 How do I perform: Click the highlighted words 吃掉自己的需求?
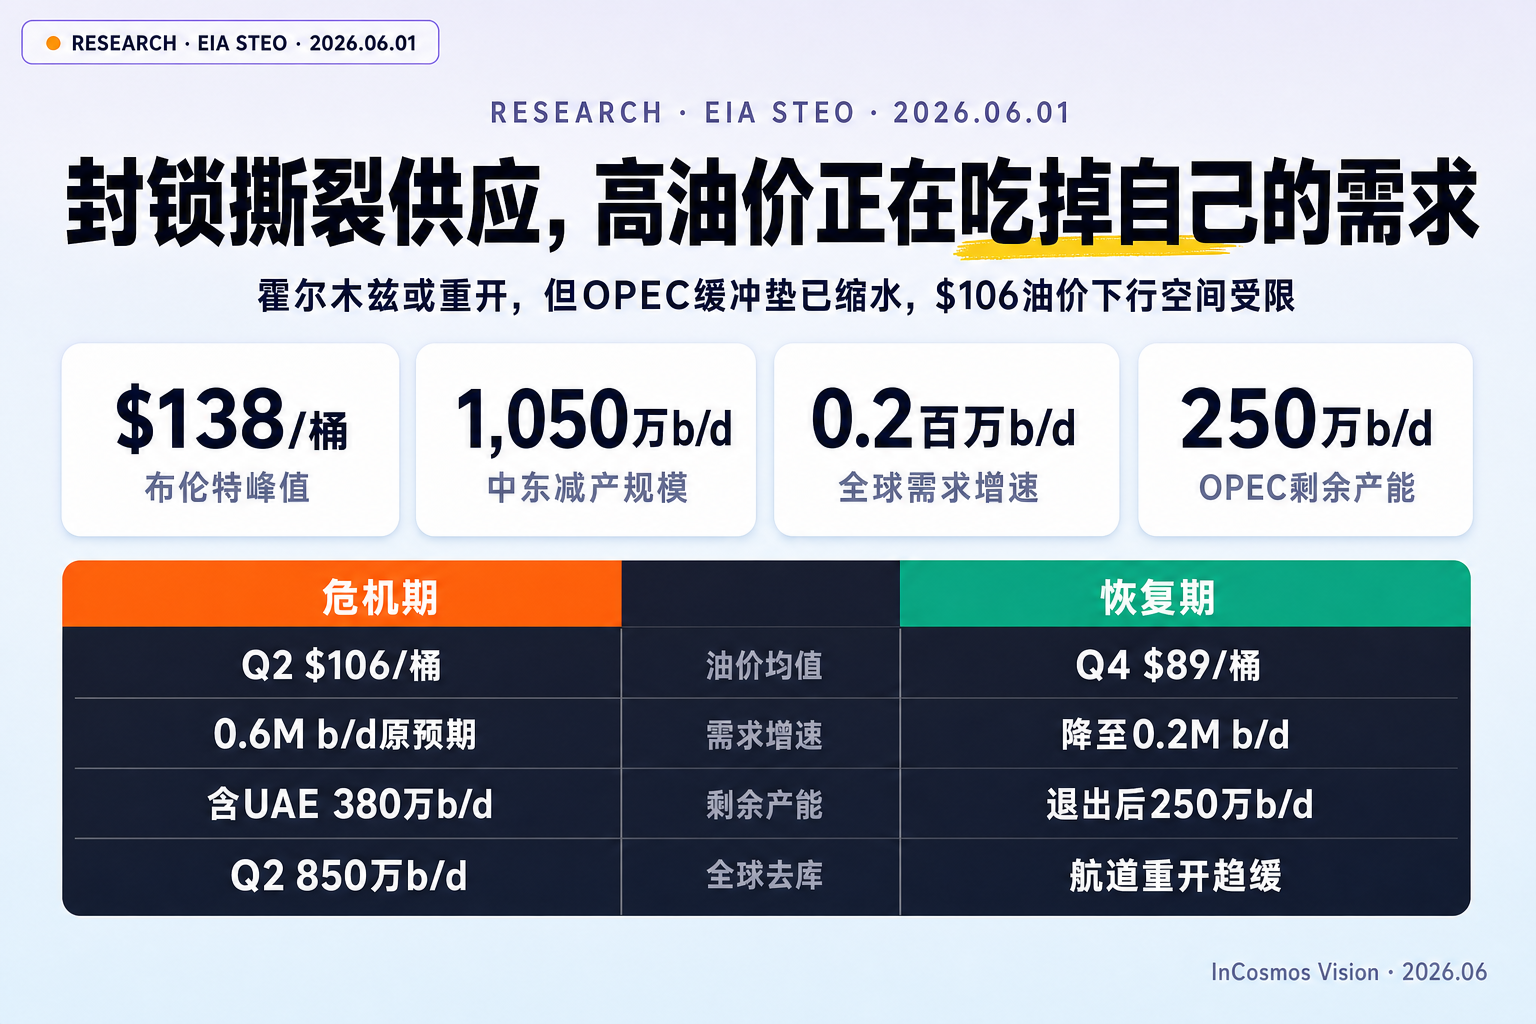pos(1219,203)
